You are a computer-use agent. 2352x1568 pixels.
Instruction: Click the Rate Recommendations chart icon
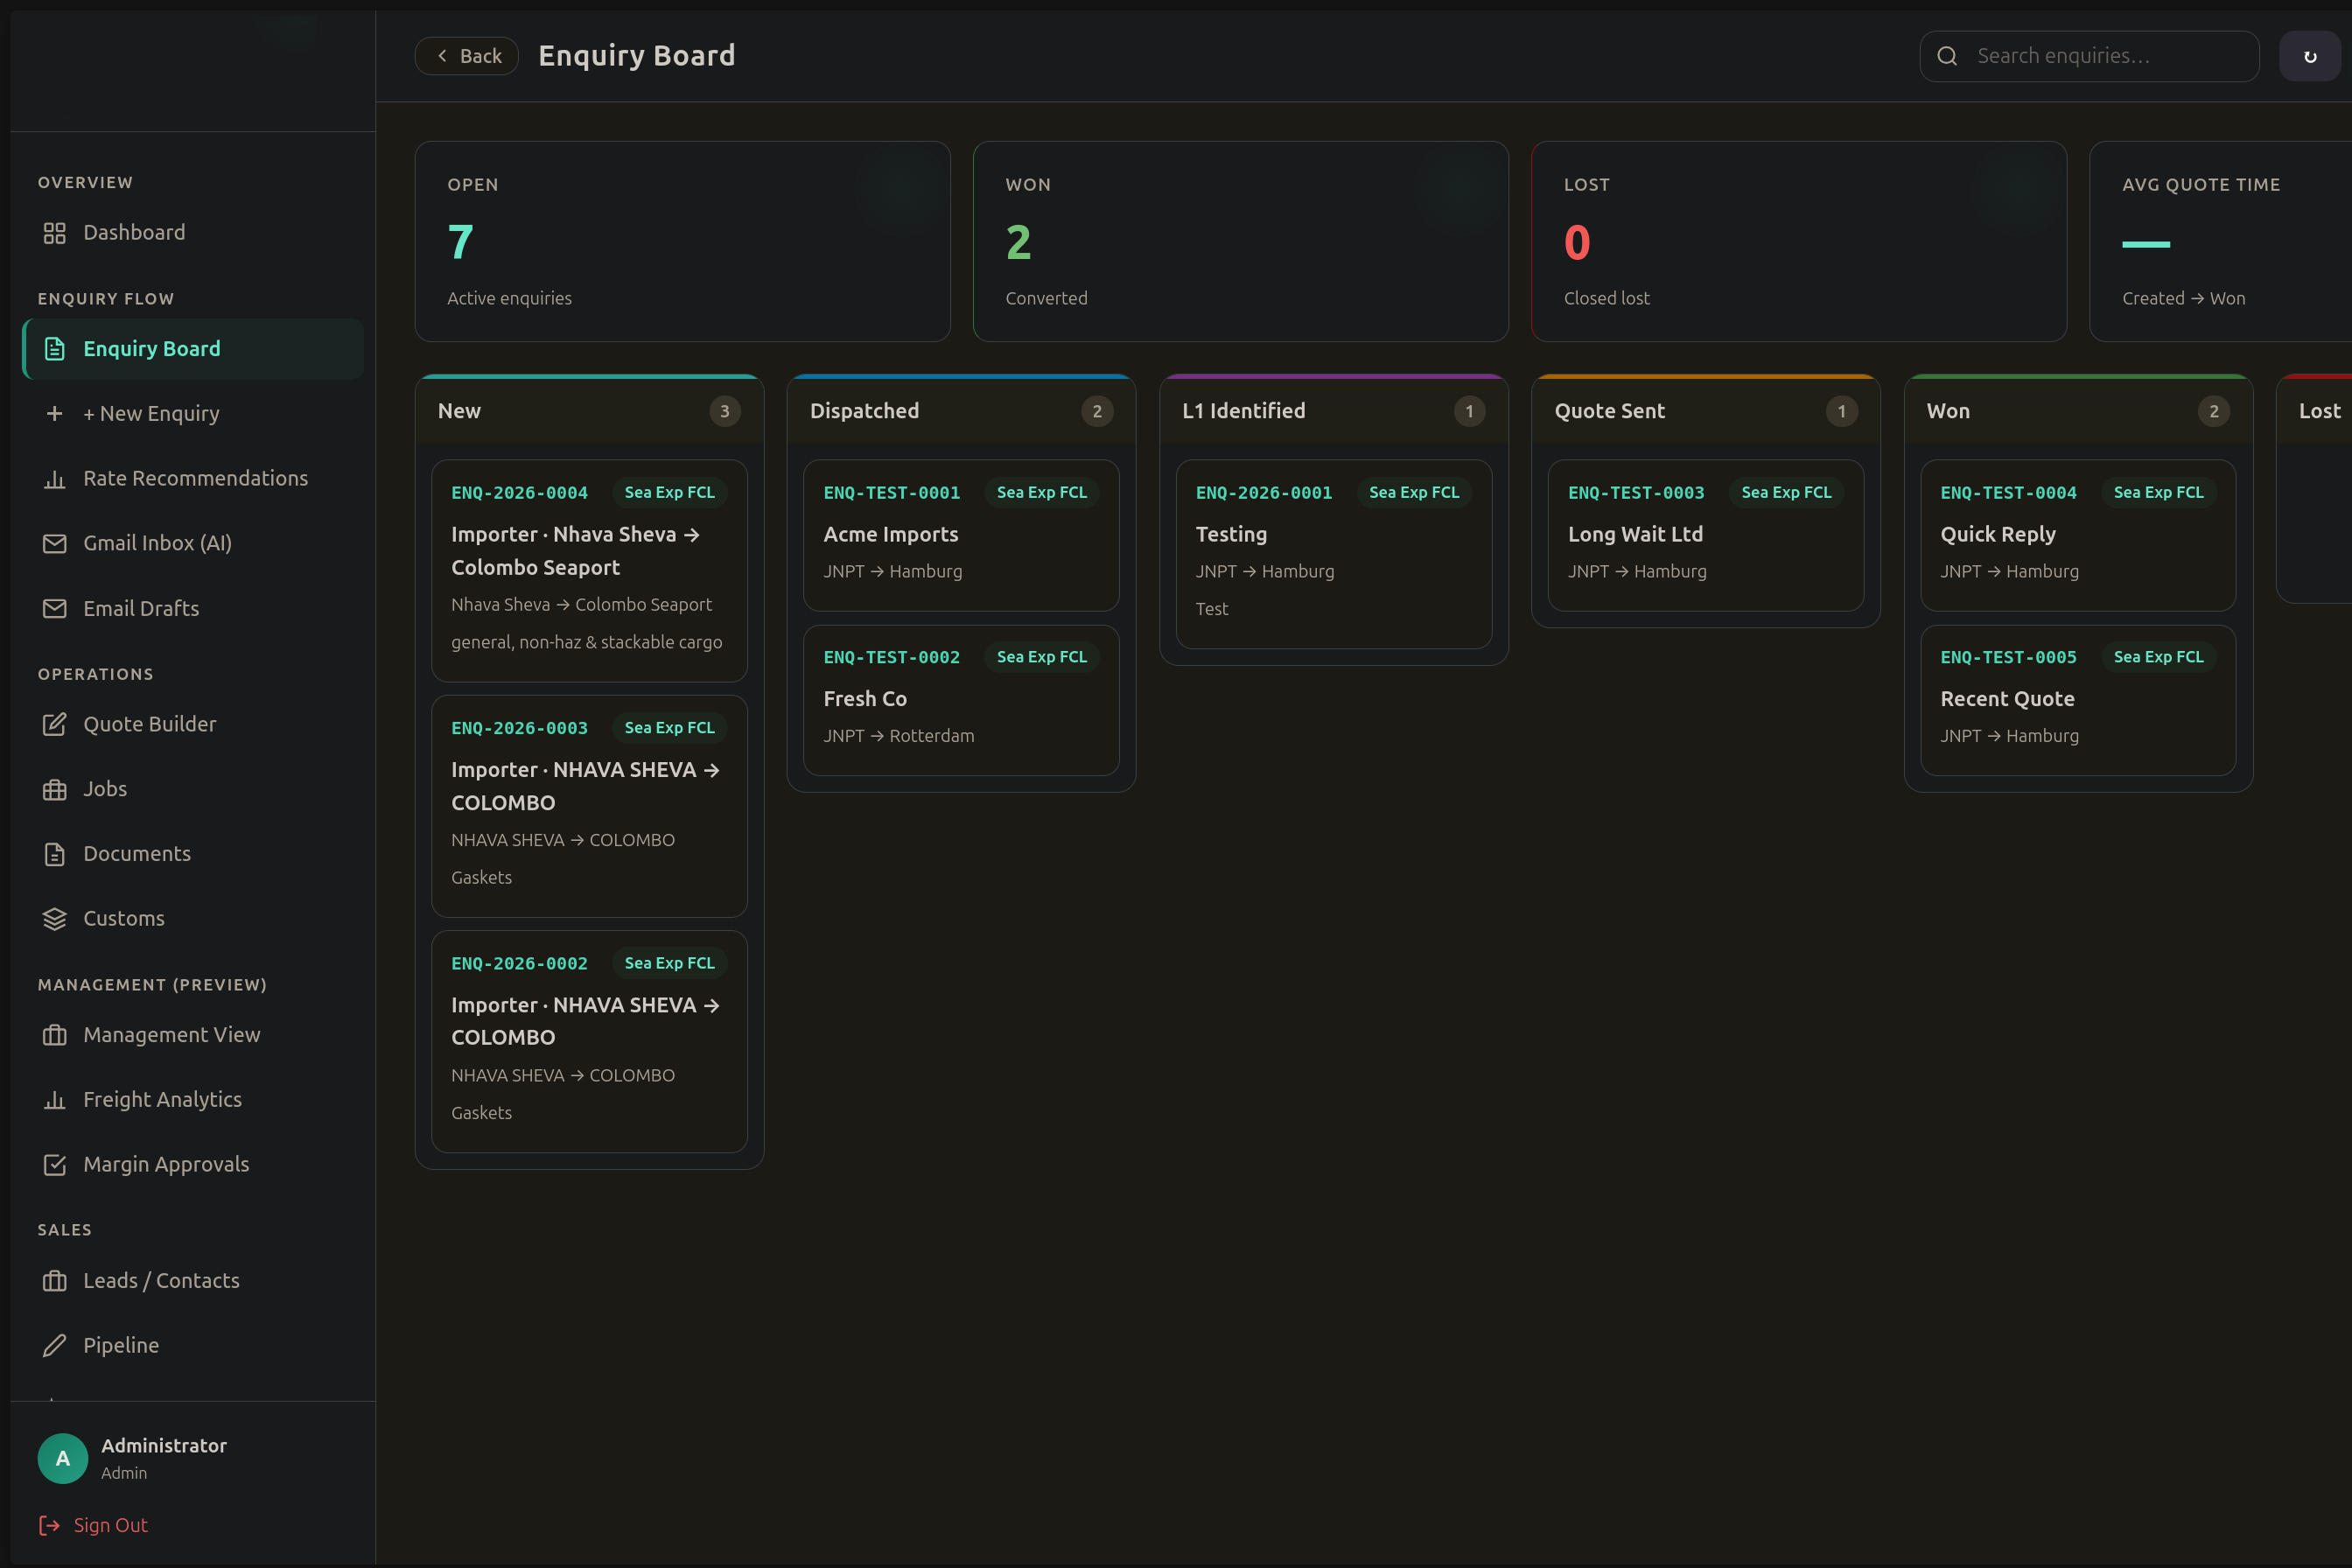(54, 479)
